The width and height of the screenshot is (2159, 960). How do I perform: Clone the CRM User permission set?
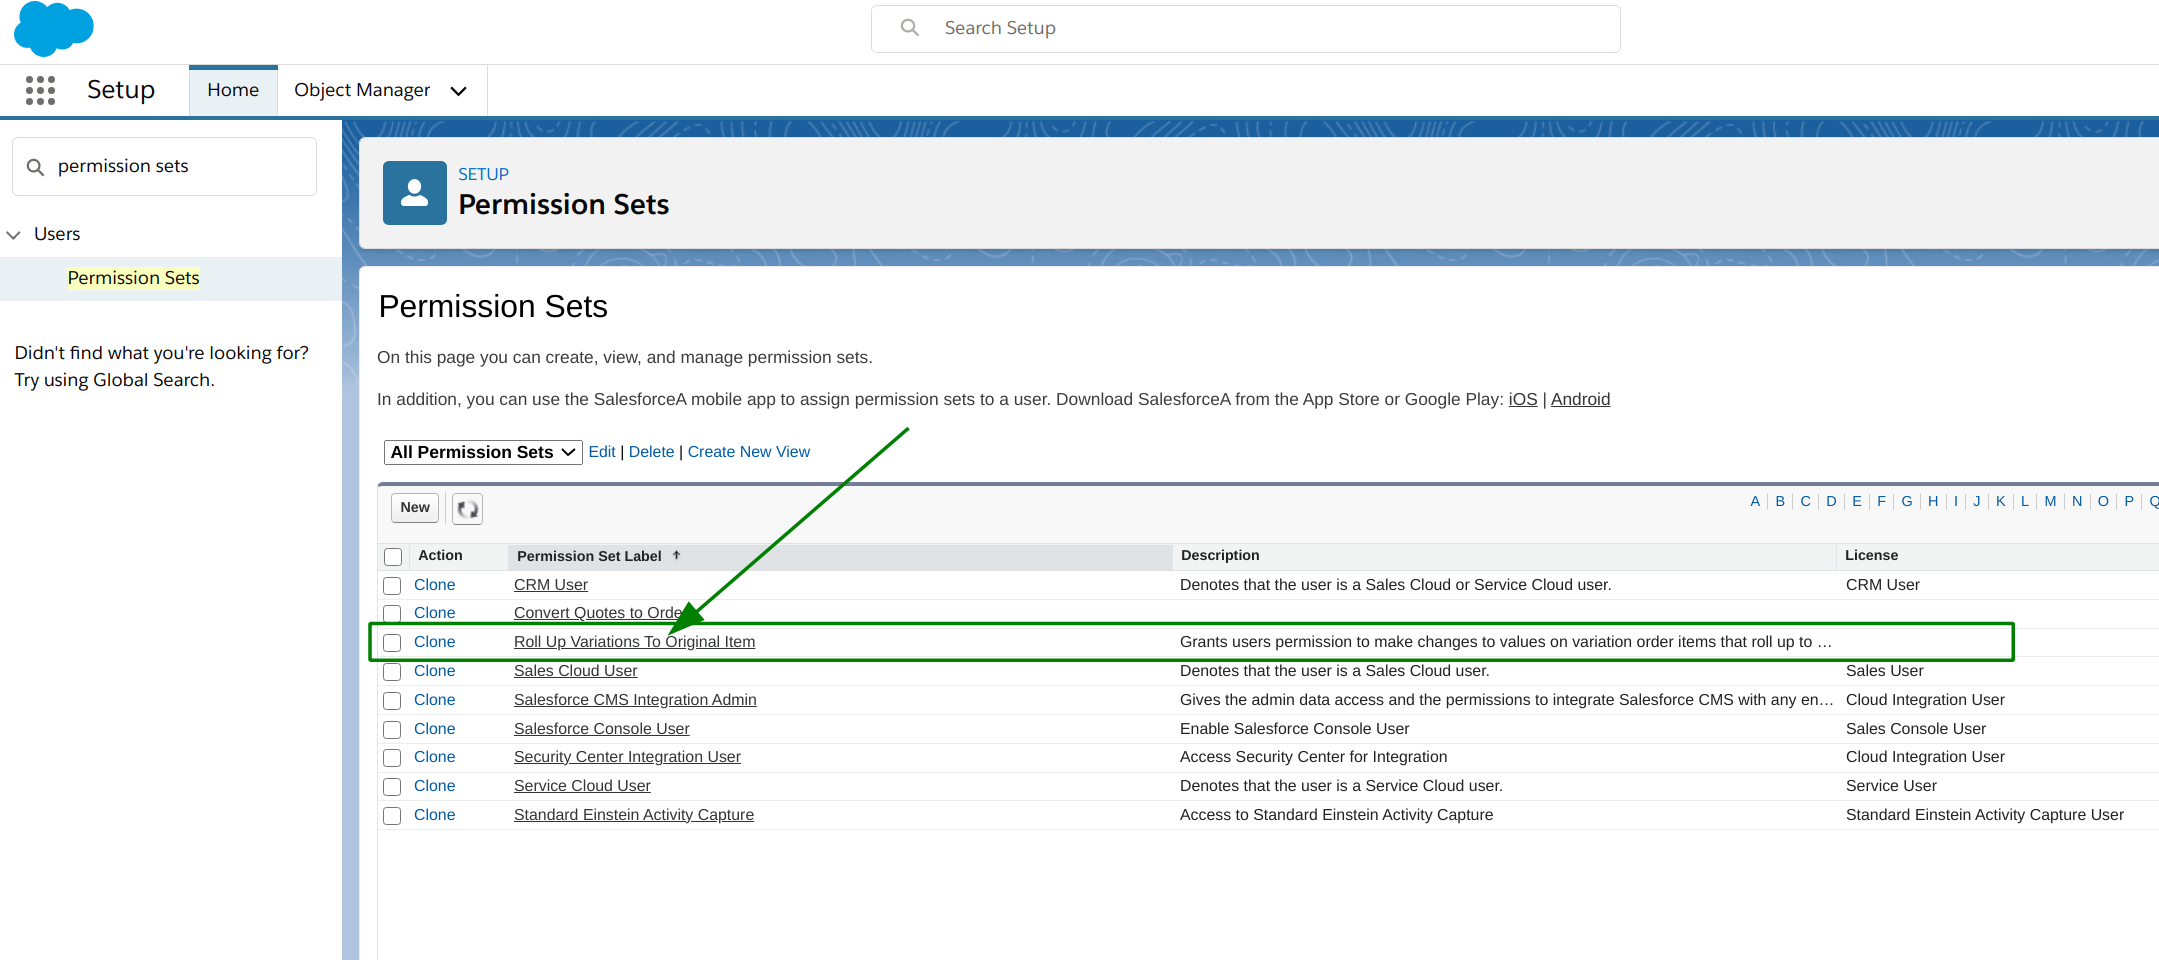point(434,585)
